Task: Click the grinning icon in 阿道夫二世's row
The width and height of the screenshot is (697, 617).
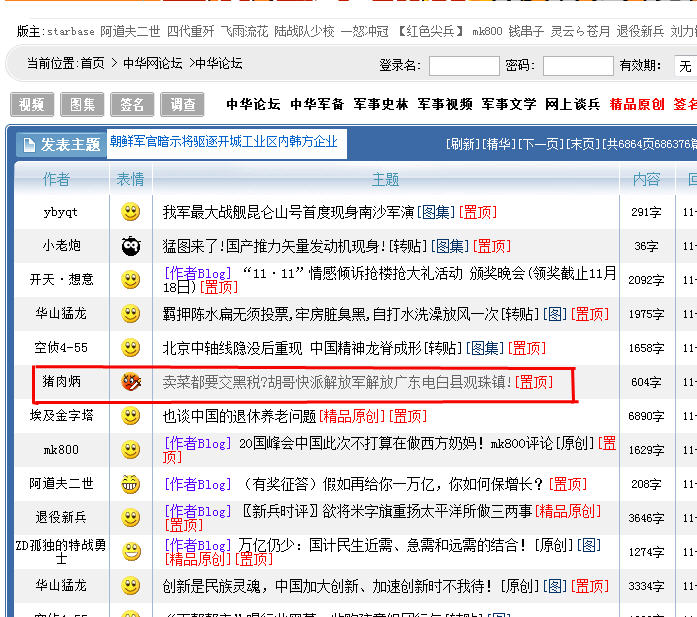Action: tap(130, 484)
